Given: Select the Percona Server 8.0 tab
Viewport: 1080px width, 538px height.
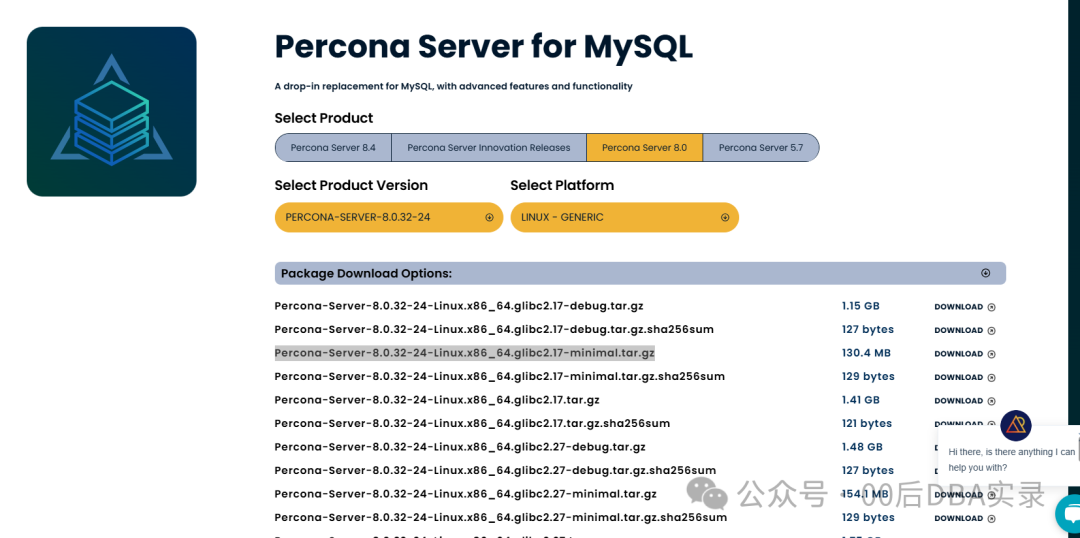Looking at the screenshot, I should pos(644,148).
